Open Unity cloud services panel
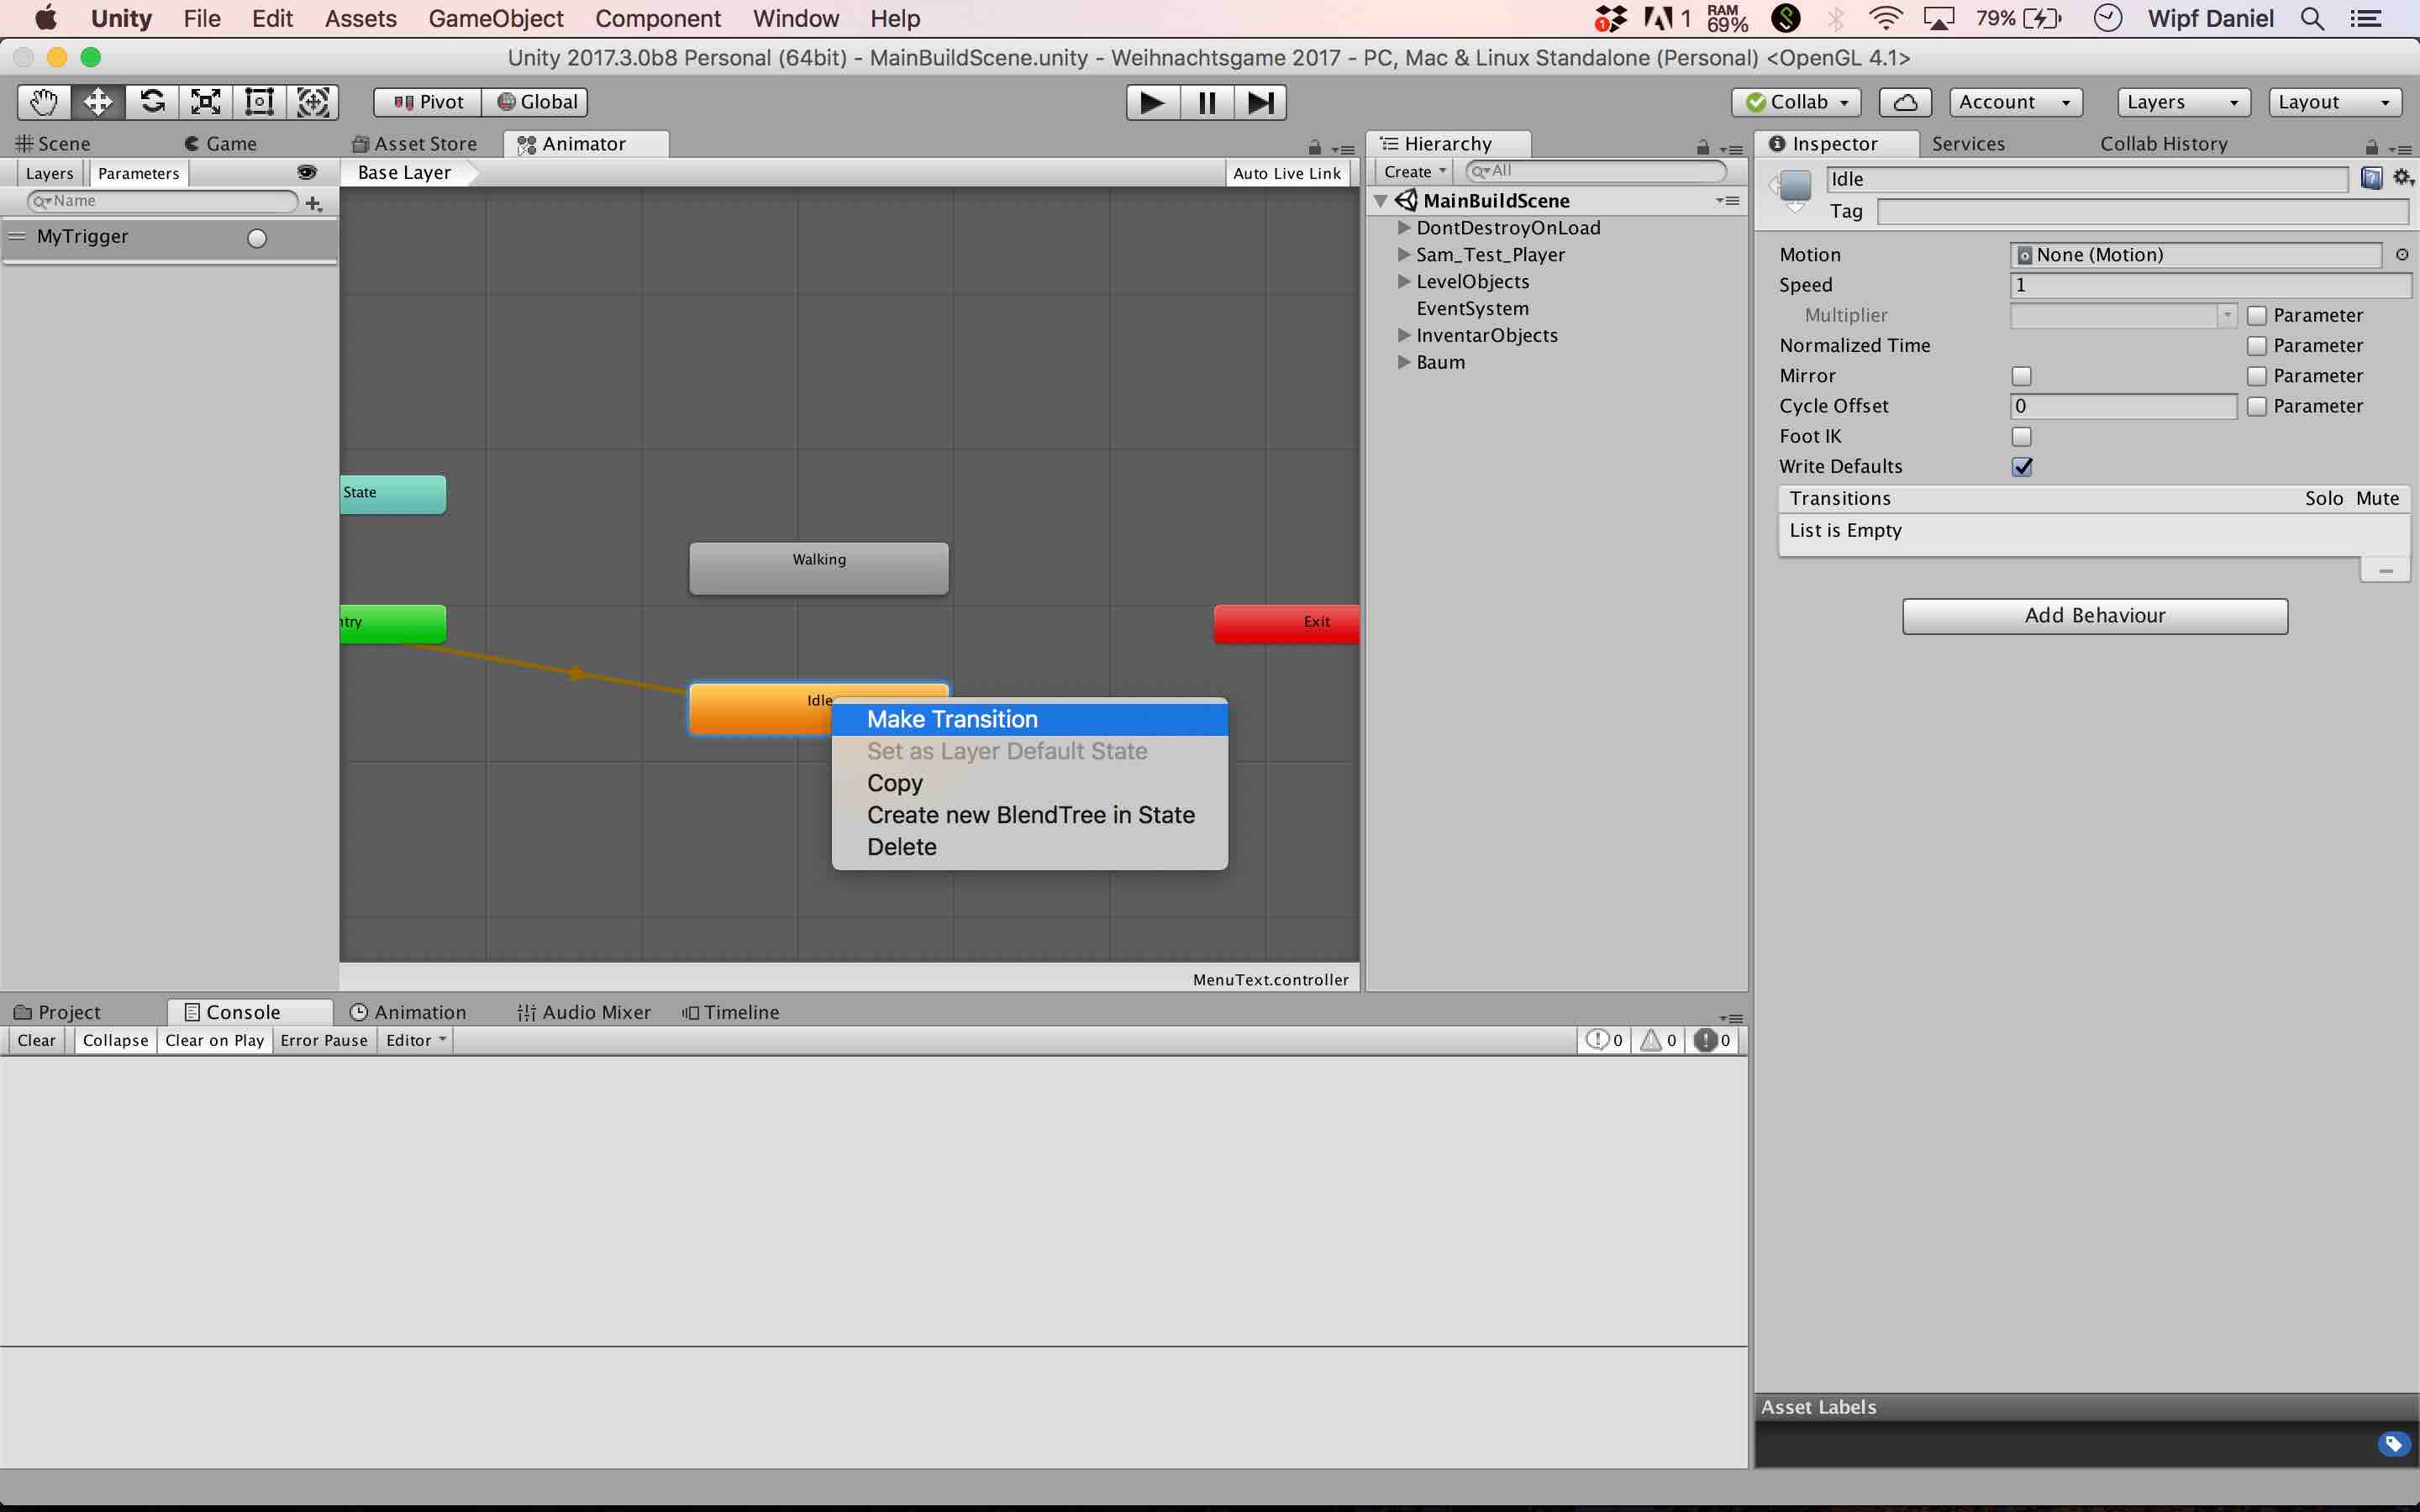The height and width of the screenshot is (1512, 2420). (1903, 101)
